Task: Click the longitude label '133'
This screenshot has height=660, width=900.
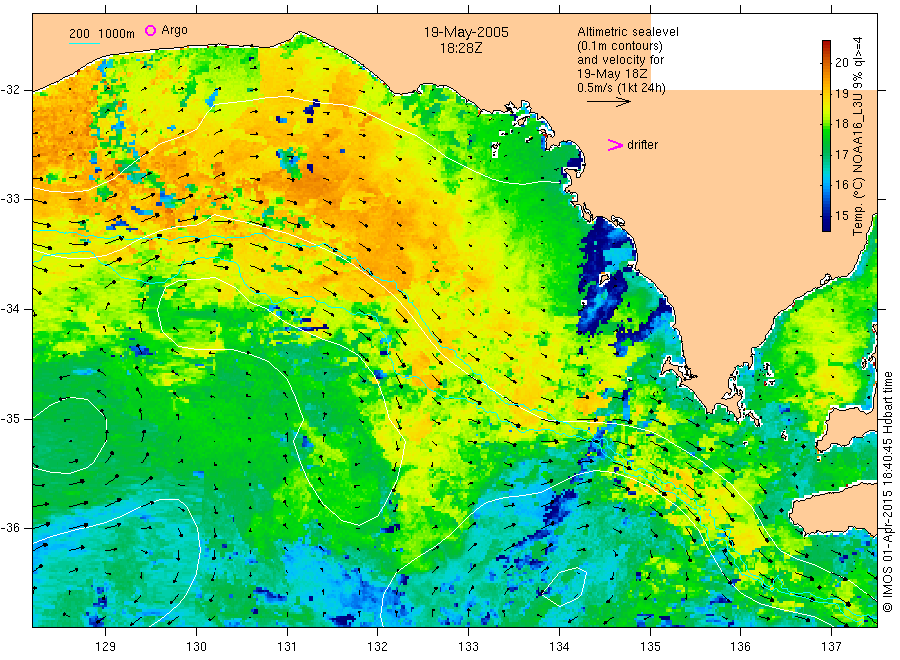Action: (x=468, y=647)
